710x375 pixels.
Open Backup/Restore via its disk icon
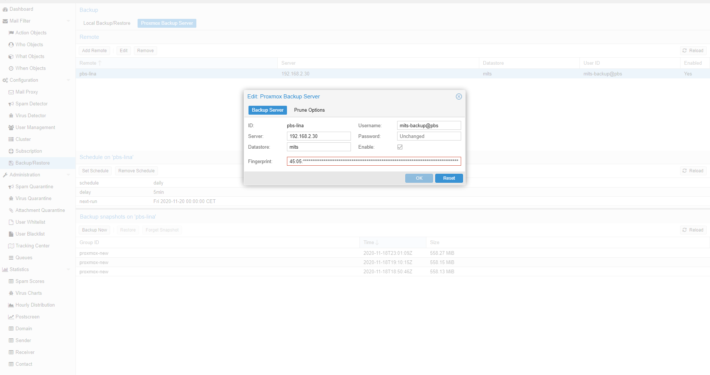tap(11, 163)
